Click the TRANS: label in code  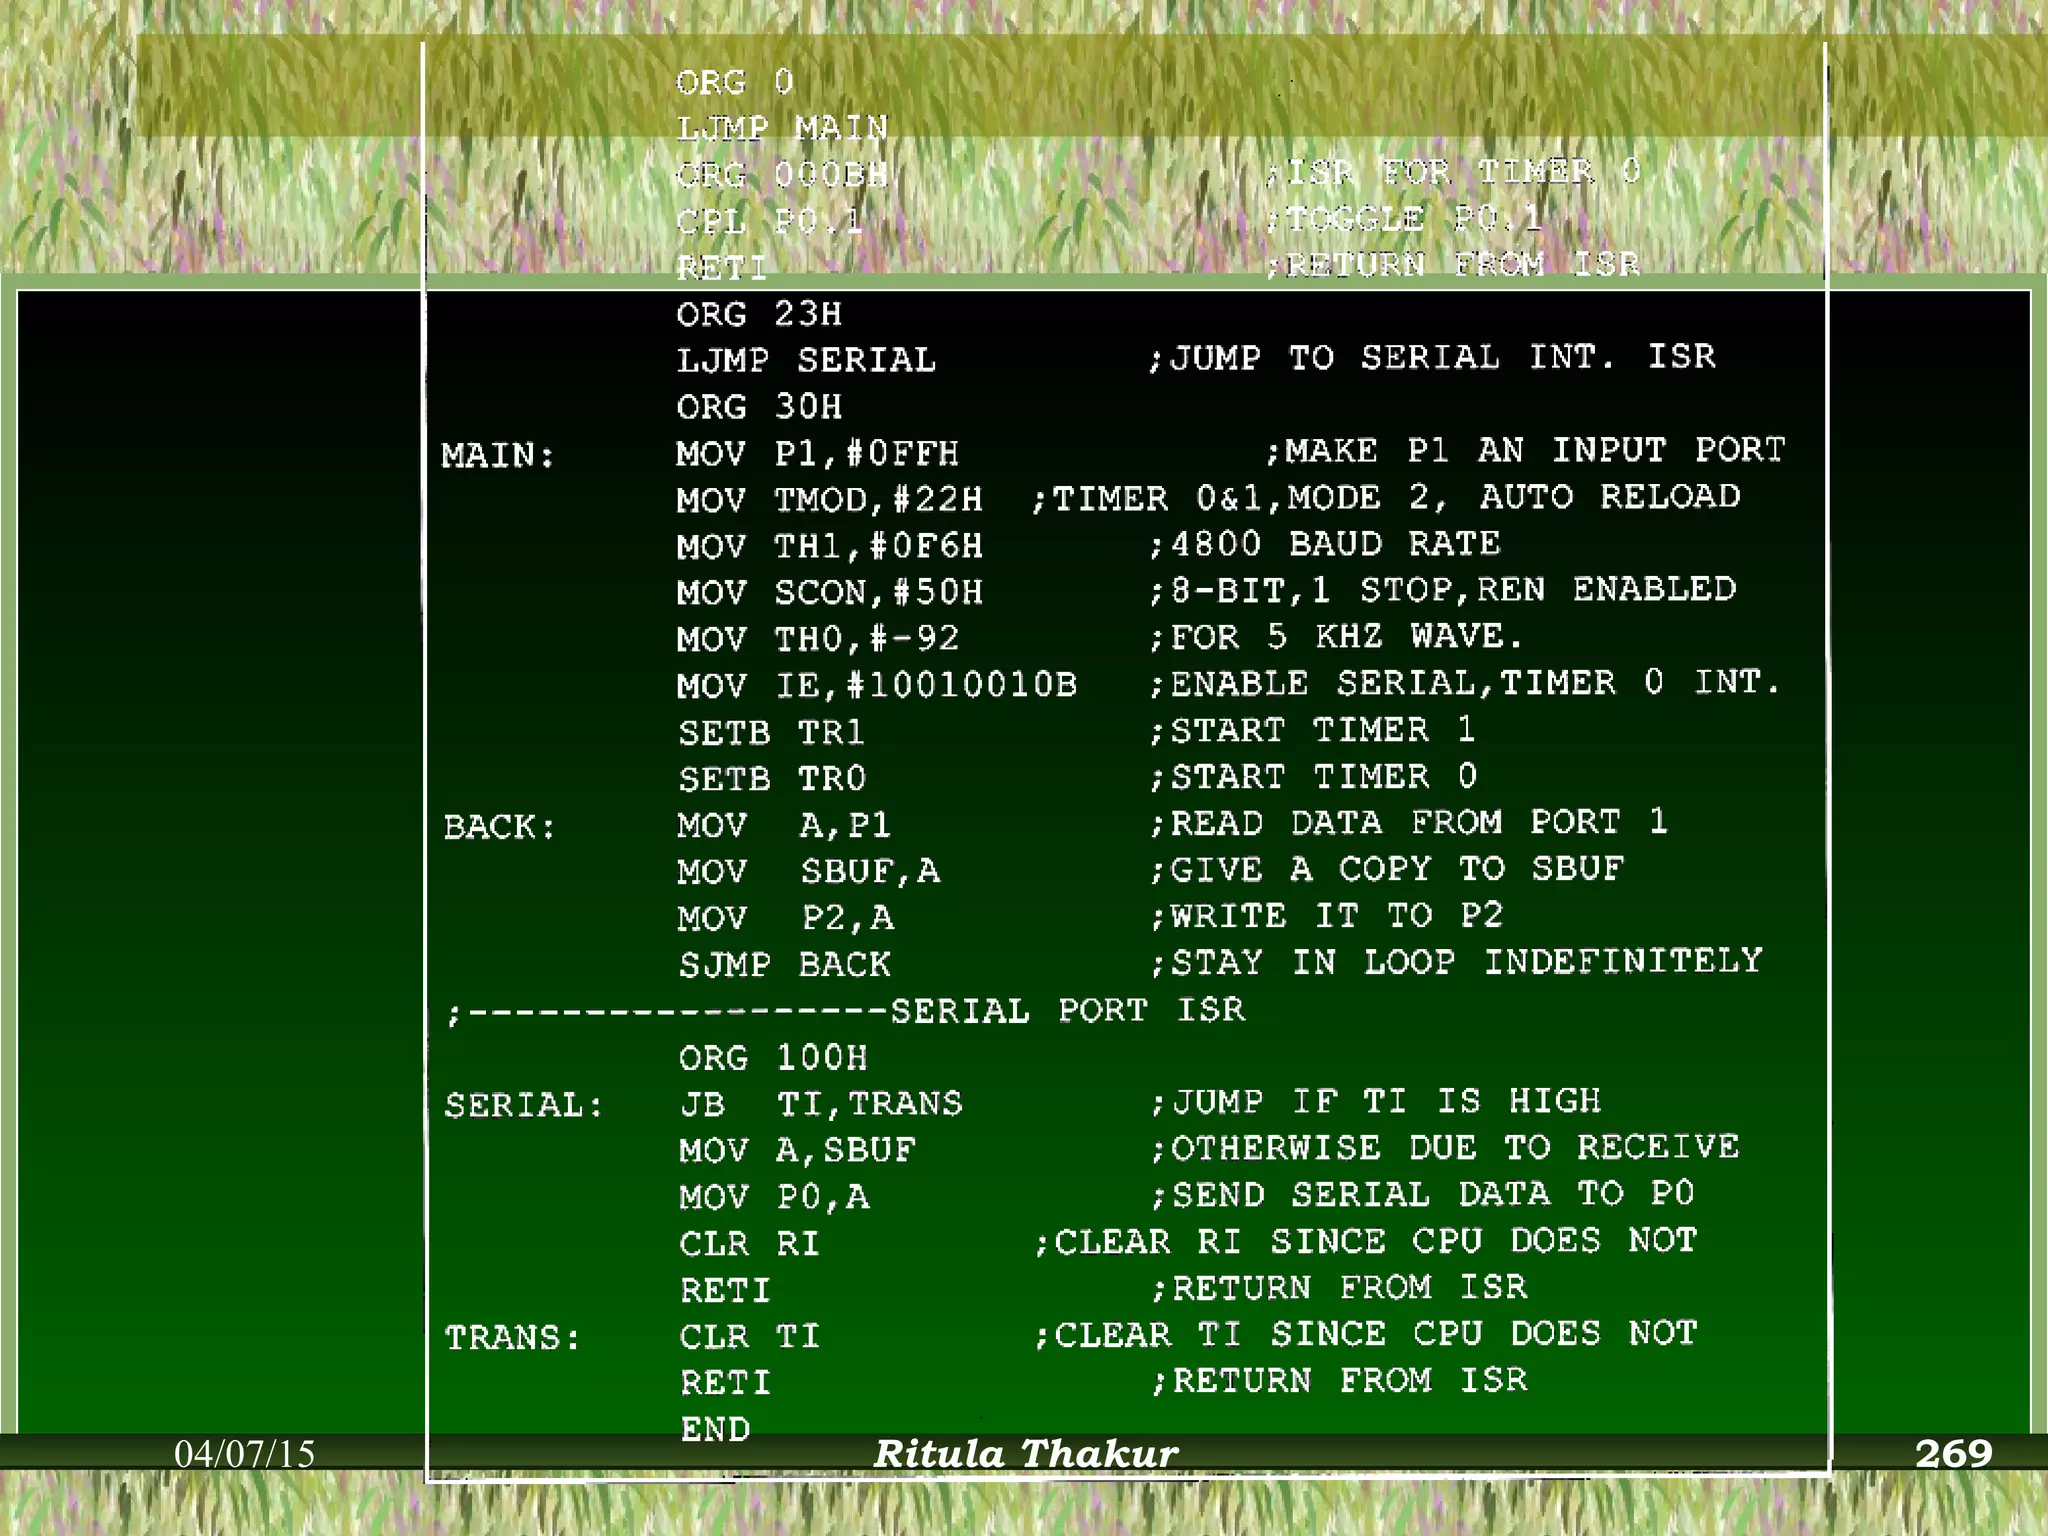coord(512,1337)
